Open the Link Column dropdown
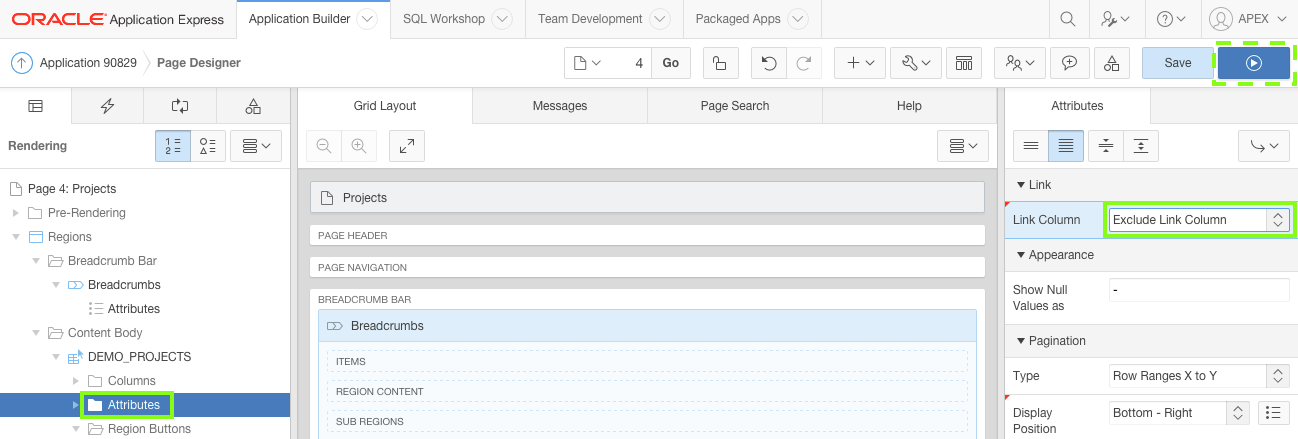This screenshot has height=439, width=1298. coord(1198,220)
